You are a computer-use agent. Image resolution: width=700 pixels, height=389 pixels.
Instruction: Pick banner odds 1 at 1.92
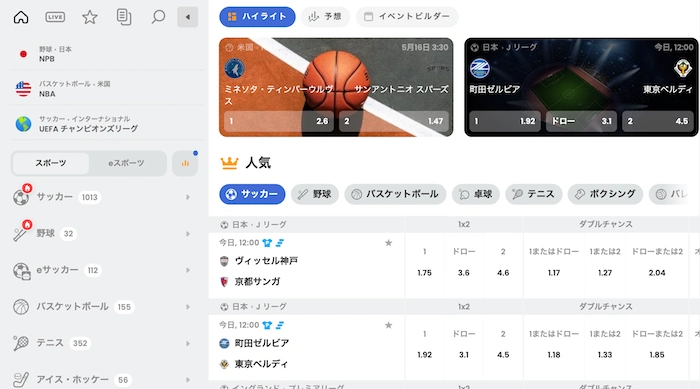(505, 121)
